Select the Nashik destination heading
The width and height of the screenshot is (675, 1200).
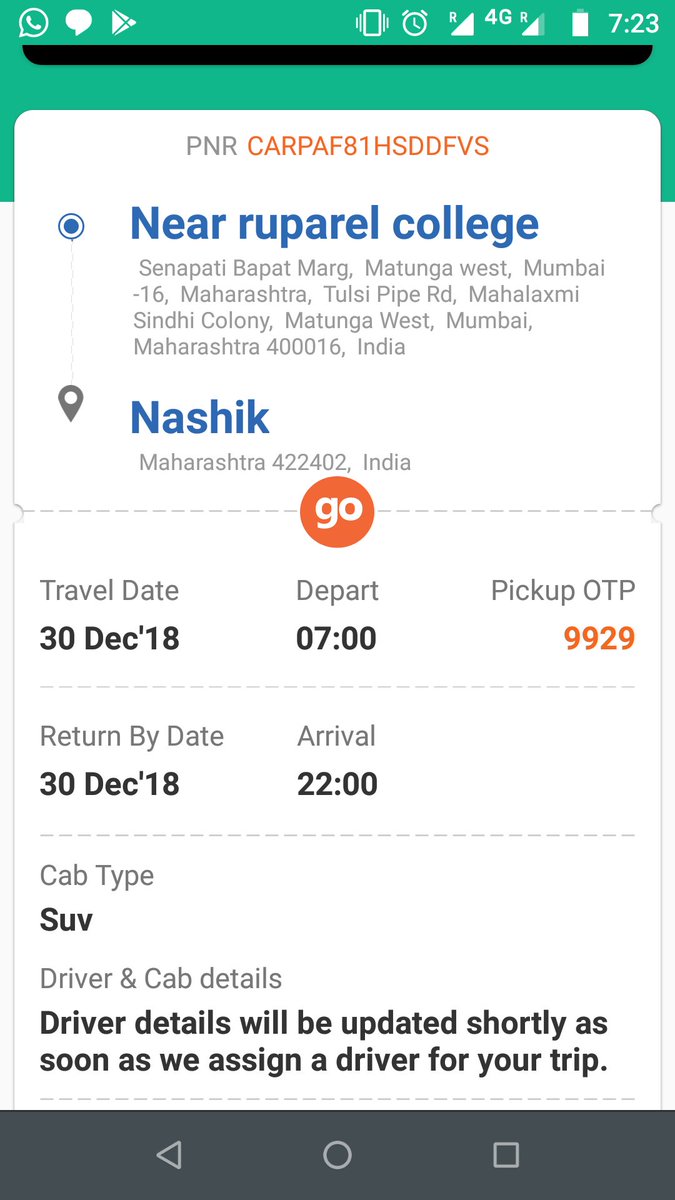[x=200, y=416]
